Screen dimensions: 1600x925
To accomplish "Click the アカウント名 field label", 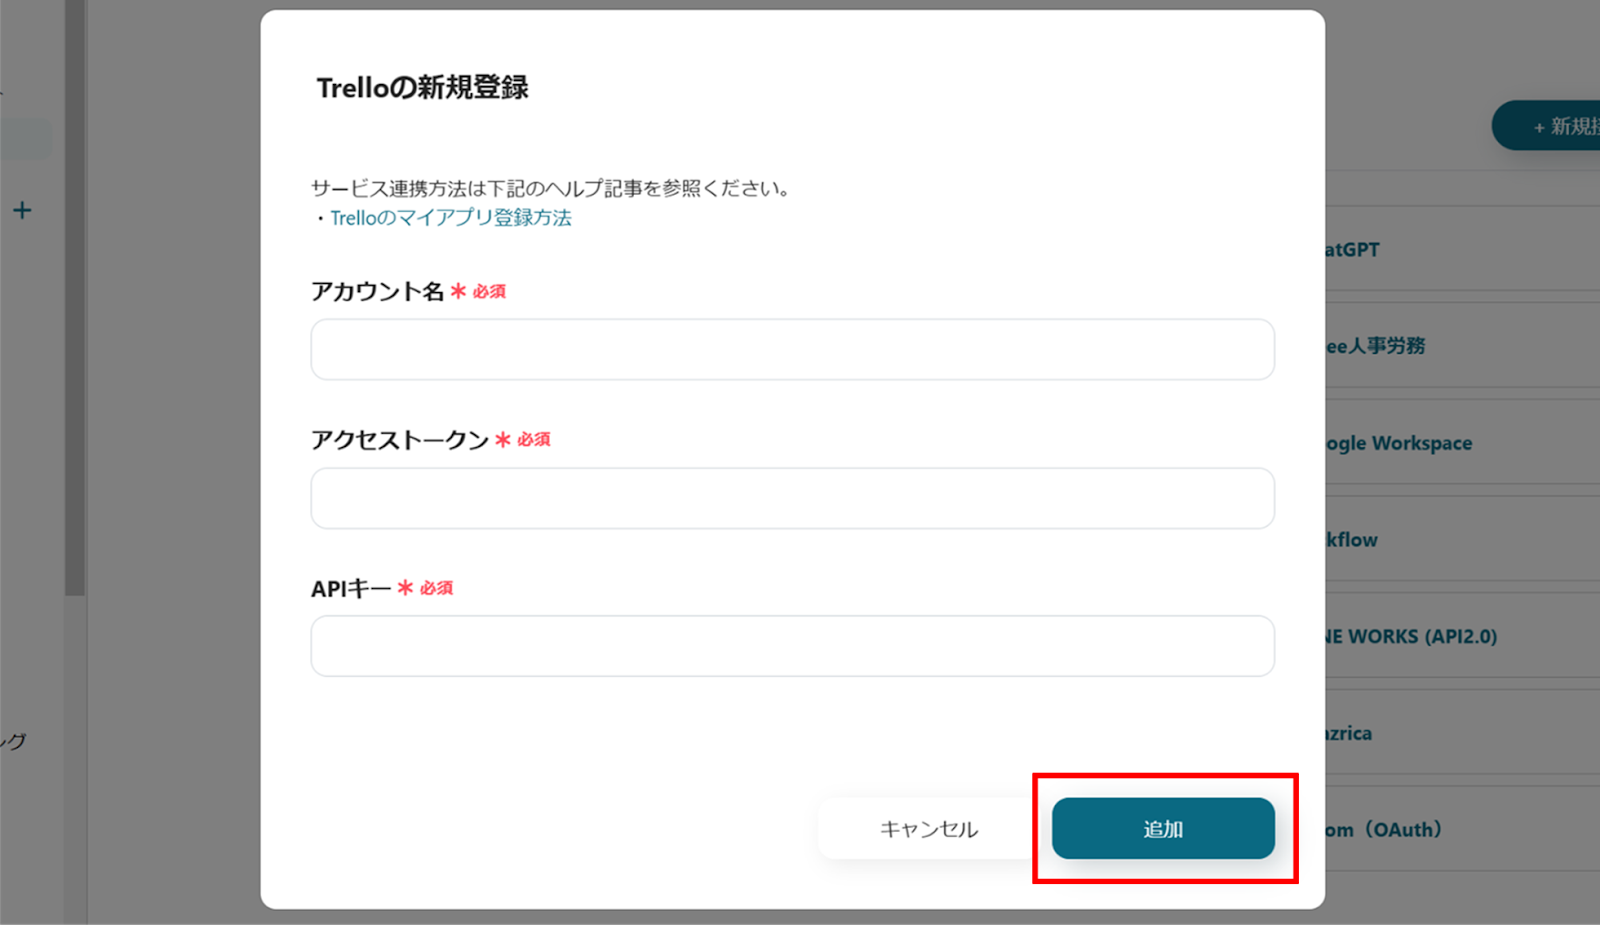I will coord(377,291).
